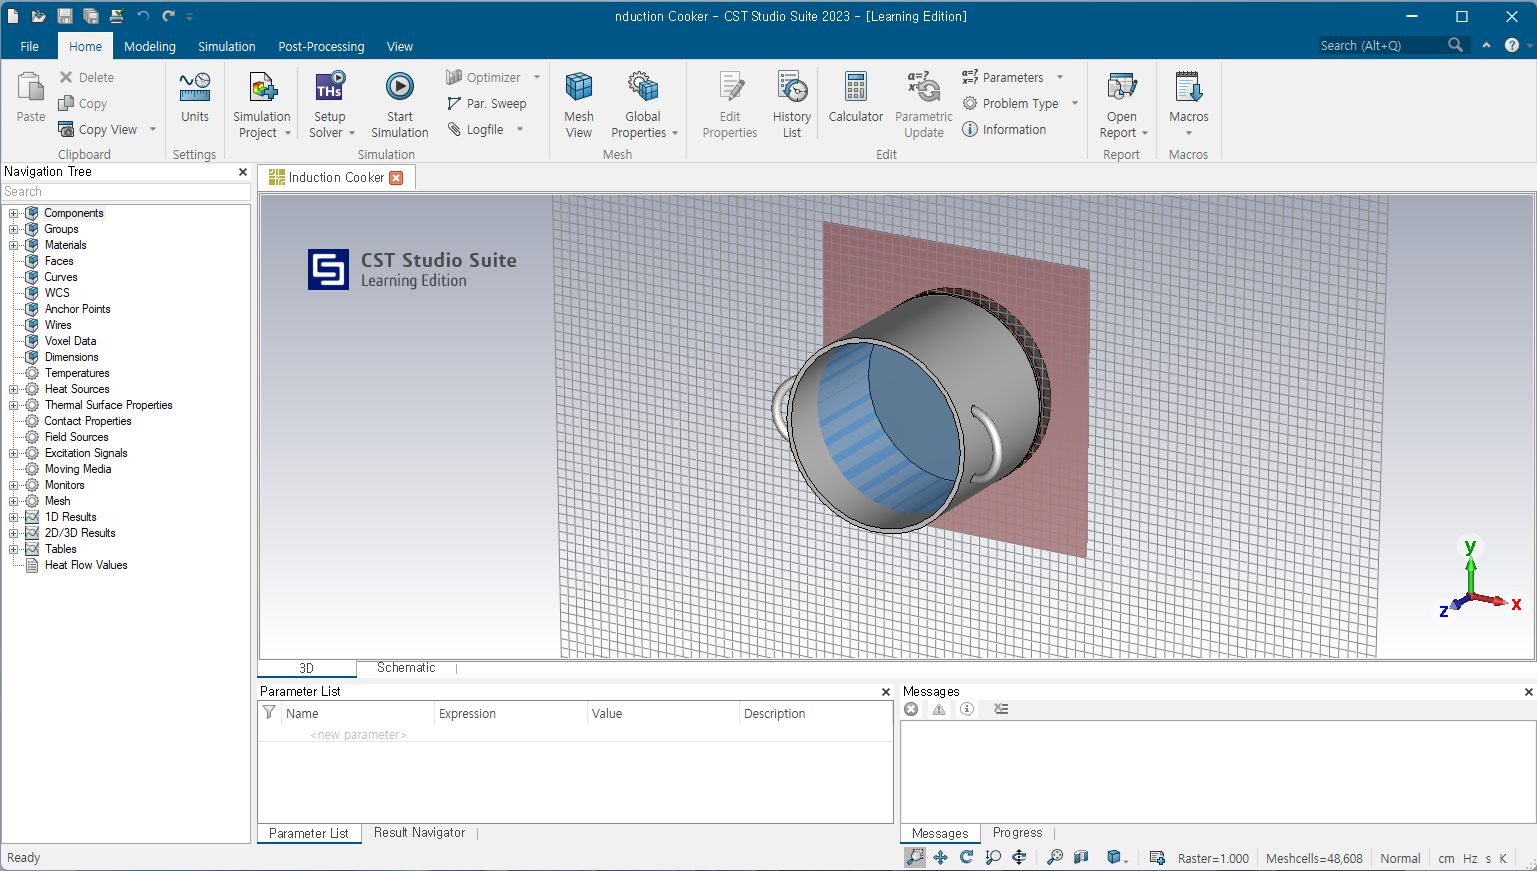
Task: Expand the Materials tree node
Action: (14, 245)
